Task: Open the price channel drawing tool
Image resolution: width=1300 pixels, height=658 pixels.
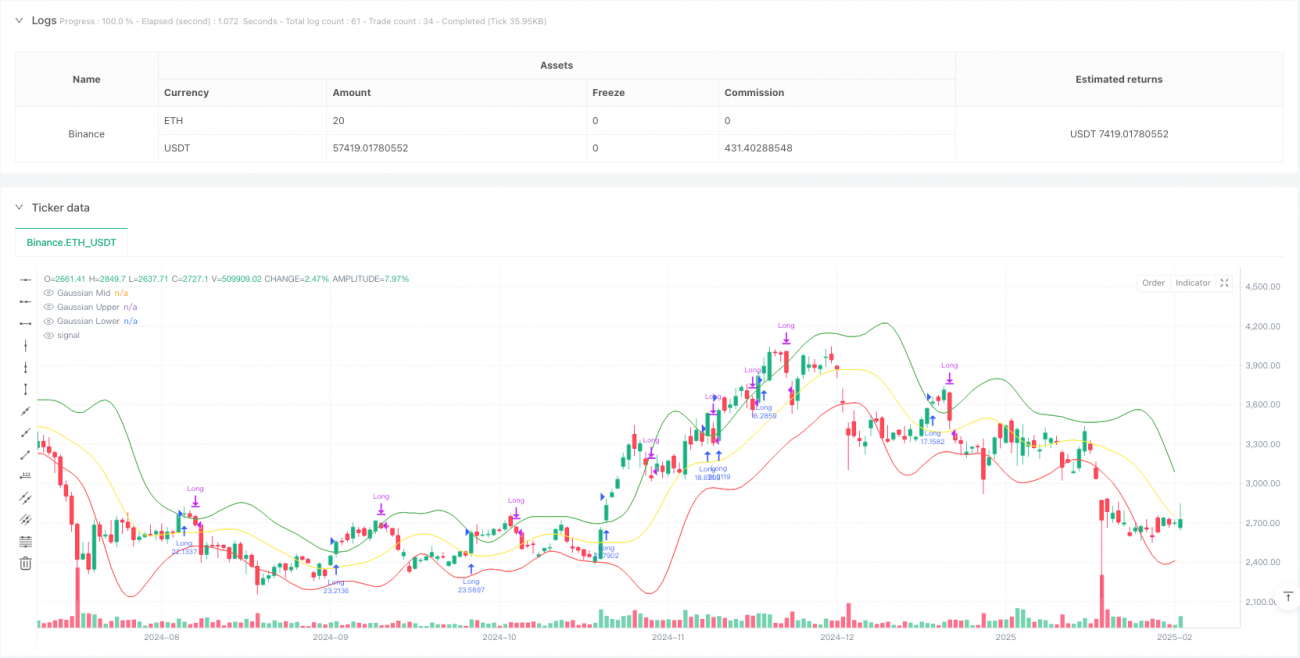Action: [x=25, y=519]
